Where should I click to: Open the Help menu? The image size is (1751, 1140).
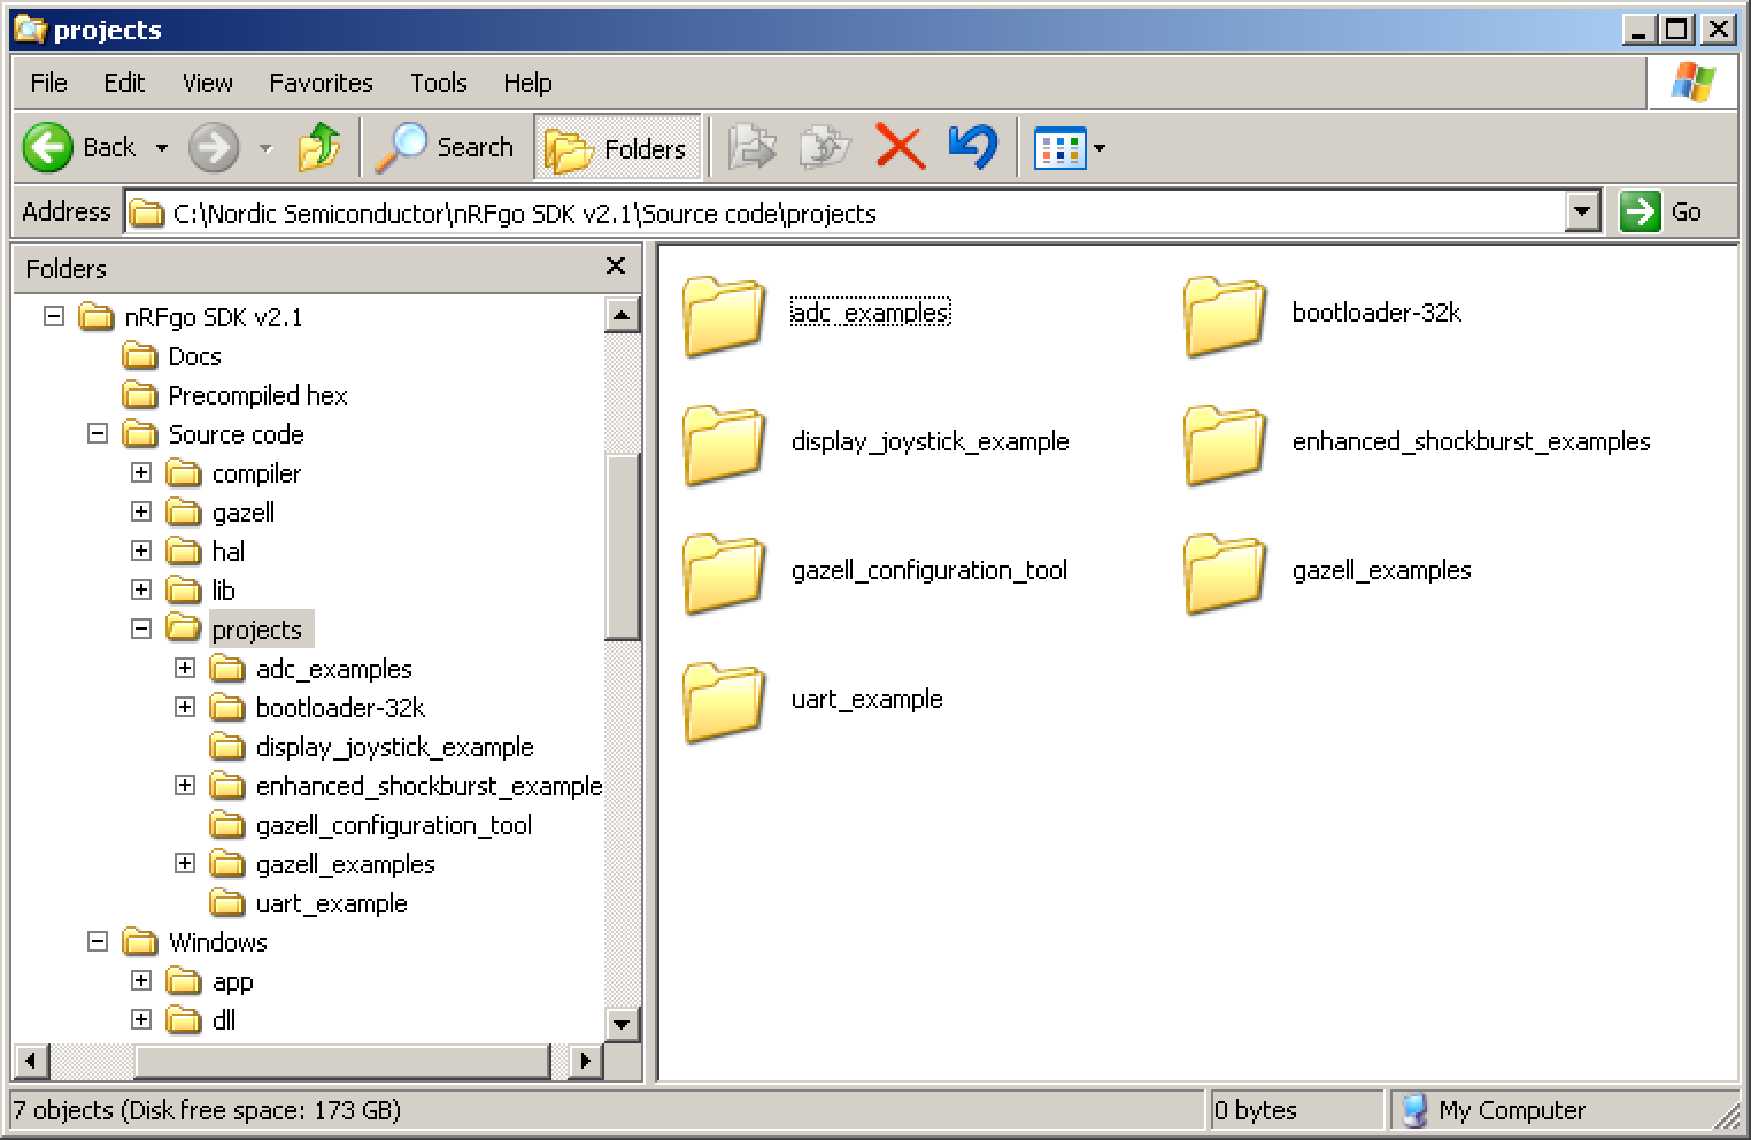(x=528, y=83)
